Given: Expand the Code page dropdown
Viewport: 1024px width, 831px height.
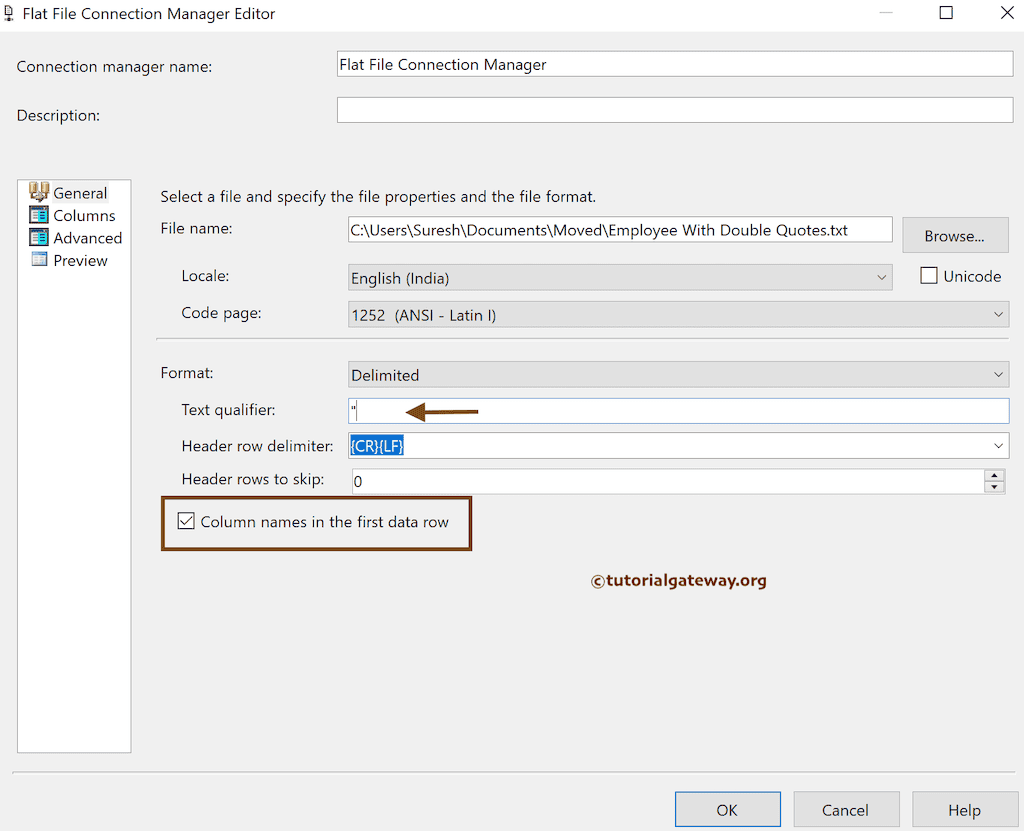Looking at the screenshot, I should 997,314.
